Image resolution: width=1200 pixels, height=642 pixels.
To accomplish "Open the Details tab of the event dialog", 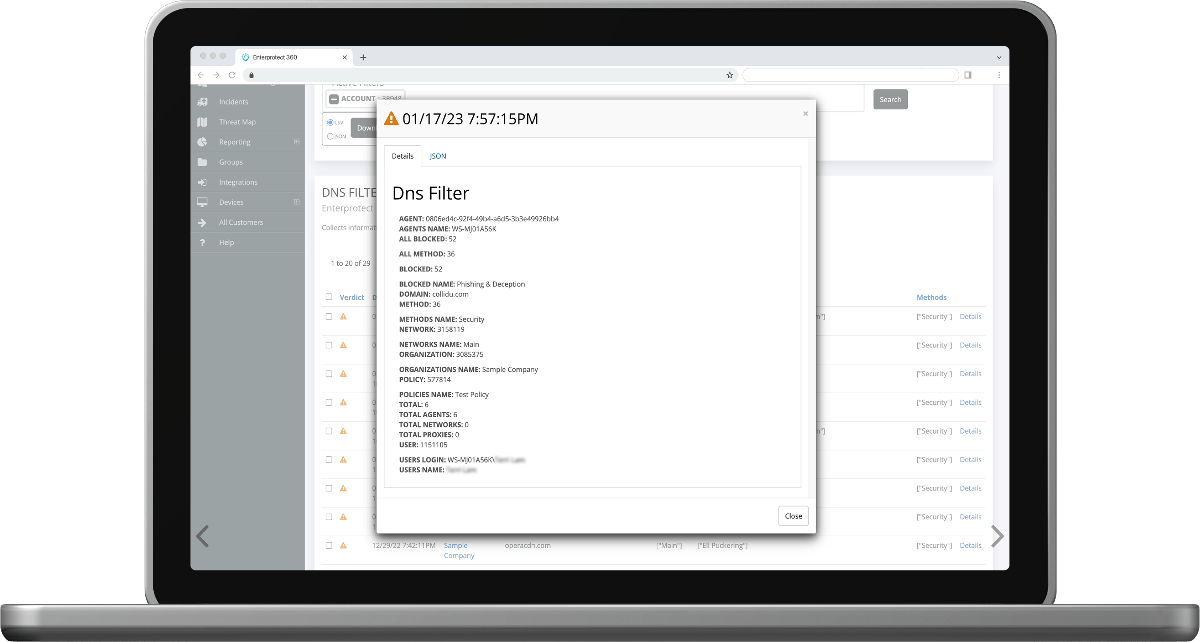I will [403, 156].
